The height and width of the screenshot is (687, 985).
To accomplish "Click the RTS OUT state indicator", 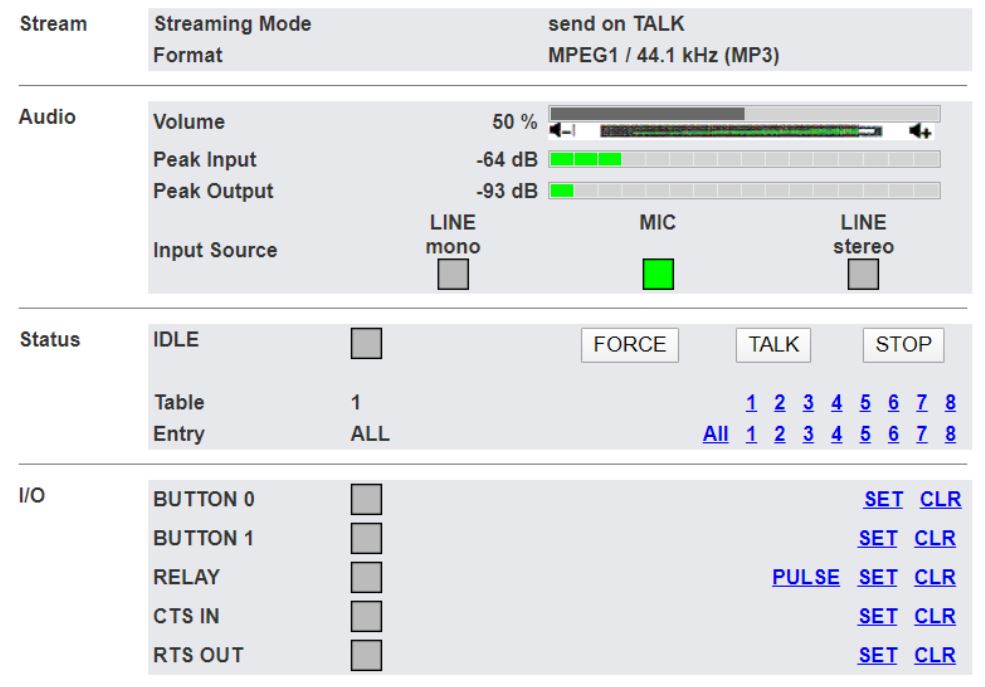I will point(368,656).
